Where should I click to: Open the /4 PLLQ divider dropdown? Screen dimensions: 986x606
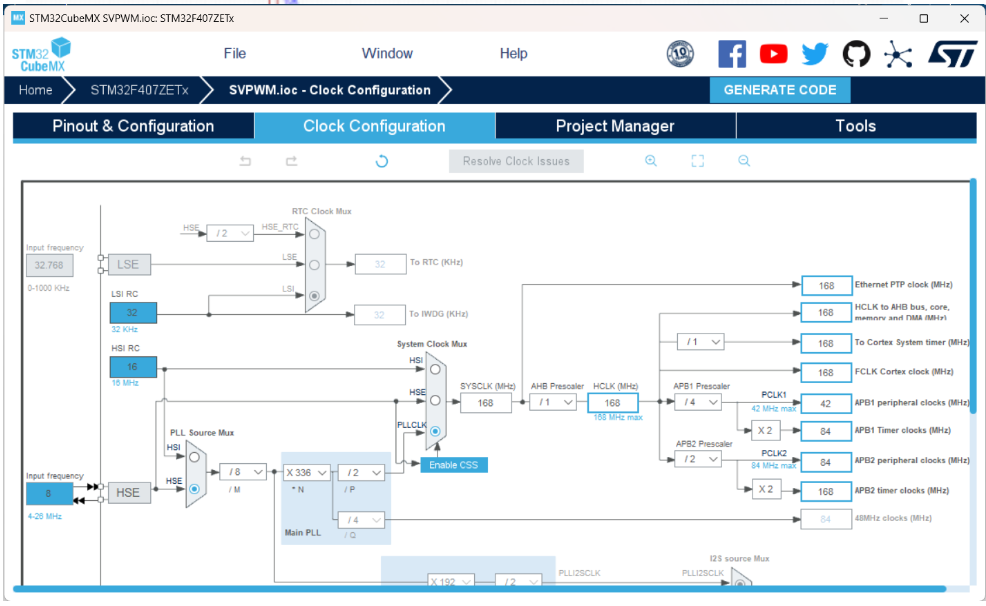point(361,520)
